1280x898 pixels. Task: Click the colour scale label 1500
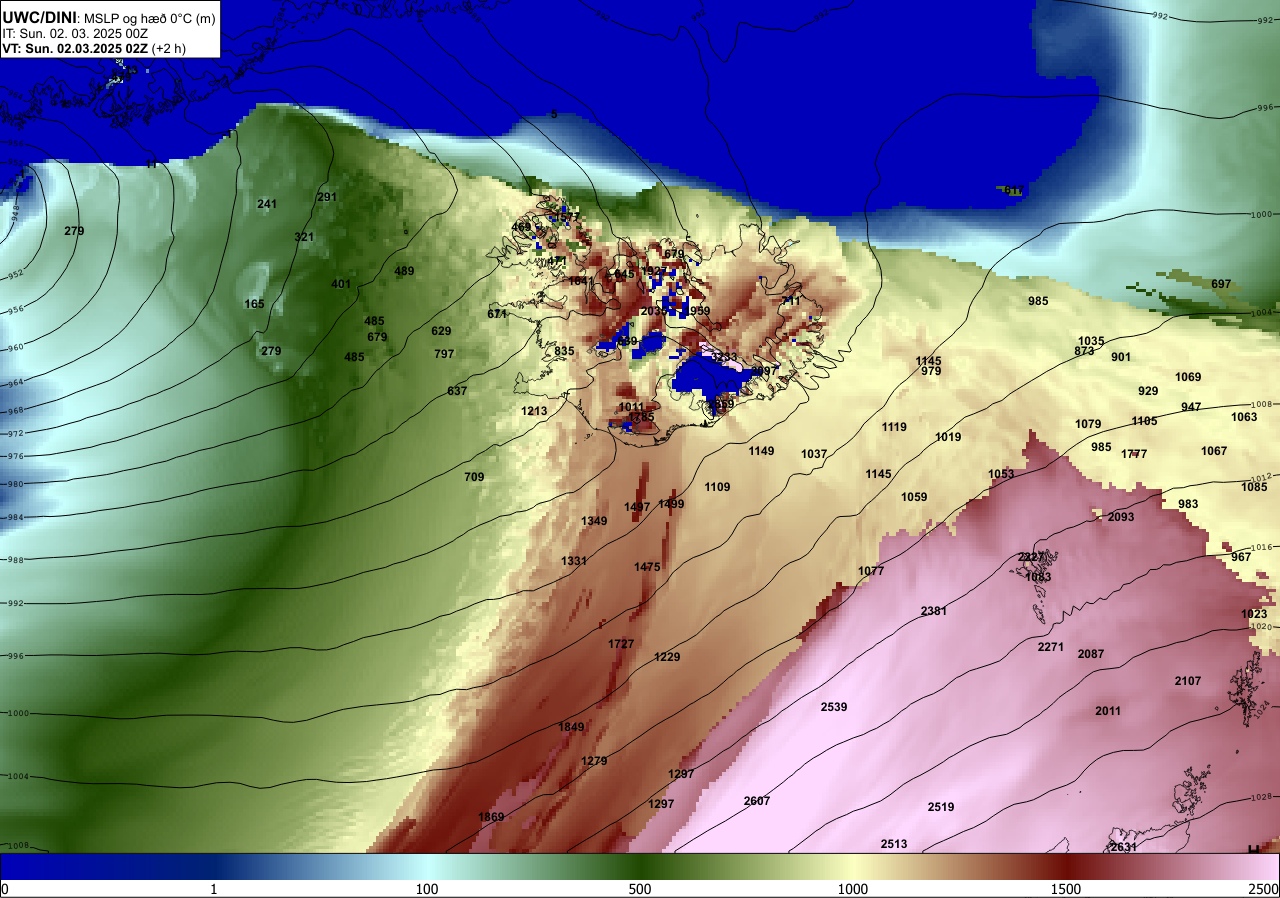(1066, 889)
